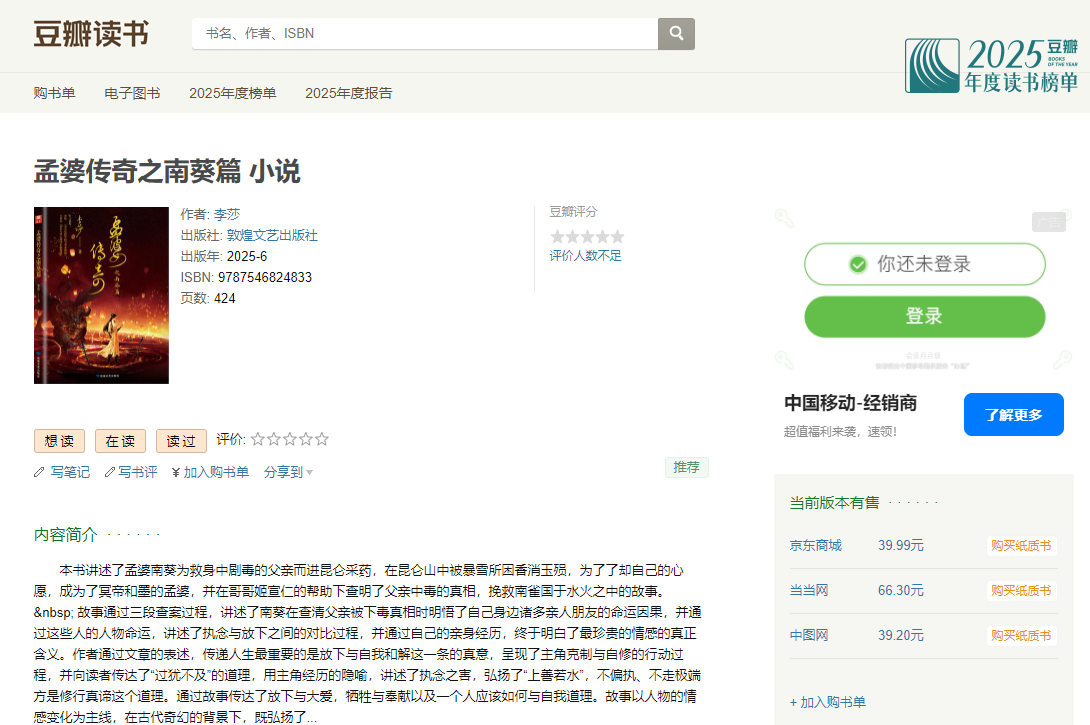Click the 了解更多 ad button
The height and width of the screenshot is (725, 1090).
pos(1013,414)
